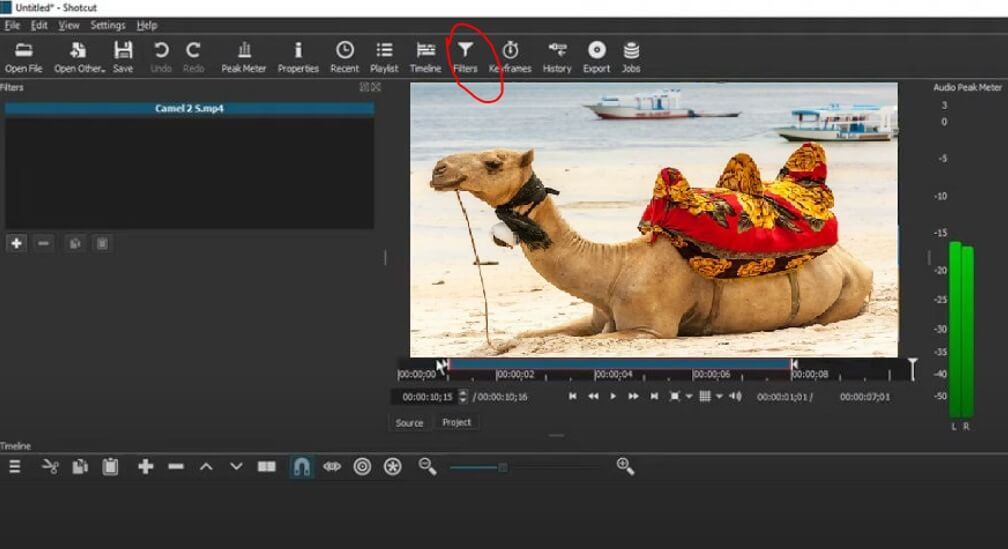Screen dimensions: 1008x549
Task: Open the View menu
Action: 69,25
